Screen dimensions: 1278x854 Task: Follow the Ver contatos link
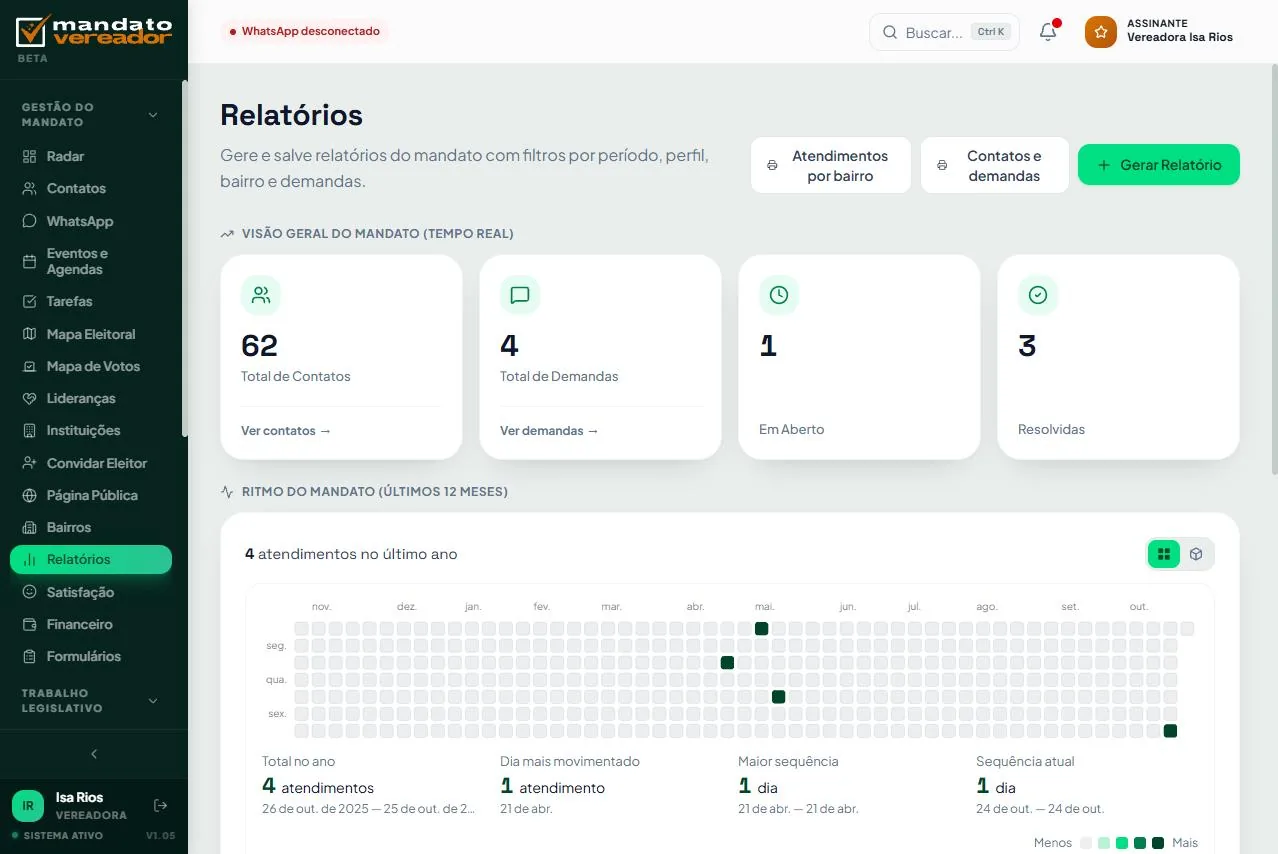(286, 431)
